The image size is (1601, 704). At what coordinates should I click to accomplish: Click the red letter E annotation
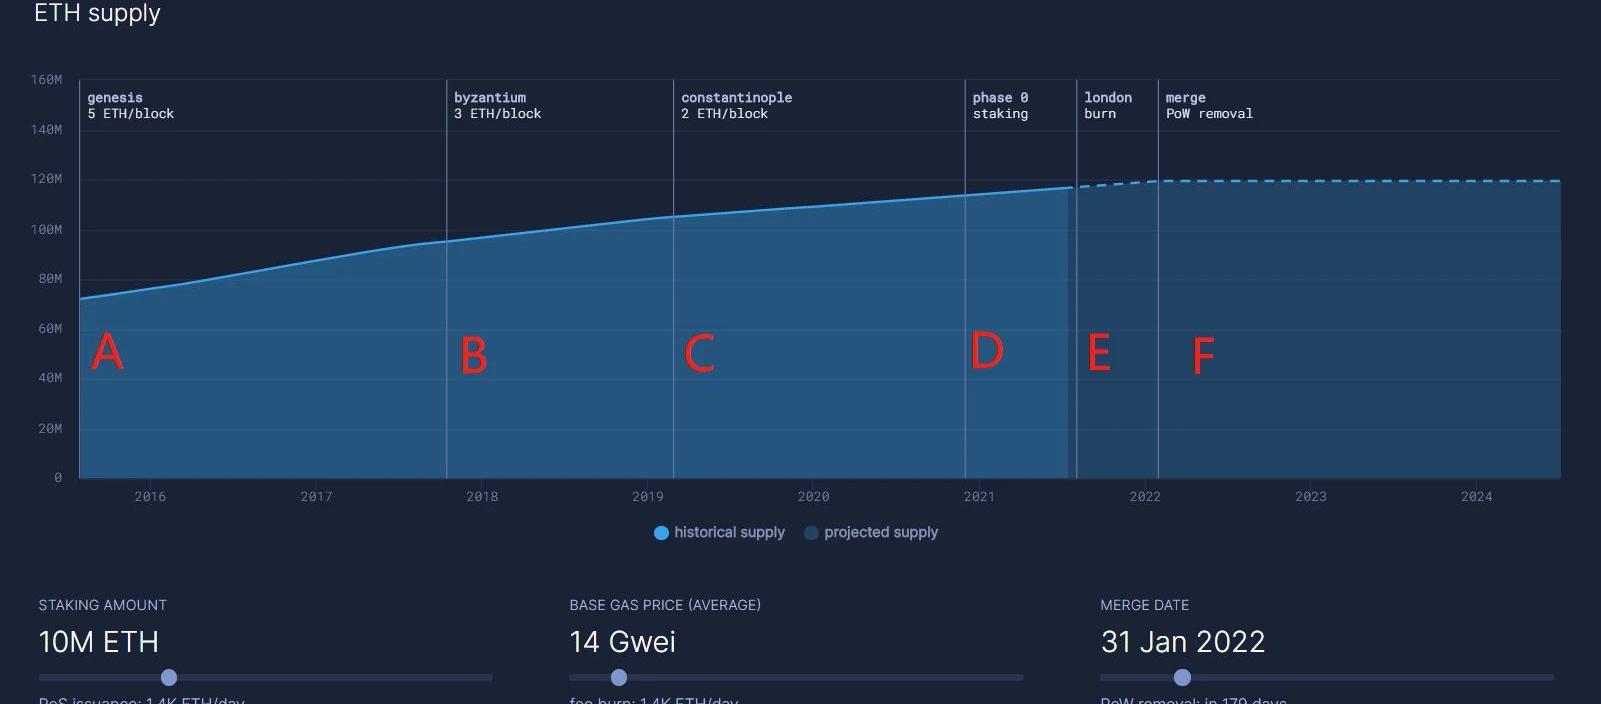point(1099,353)
